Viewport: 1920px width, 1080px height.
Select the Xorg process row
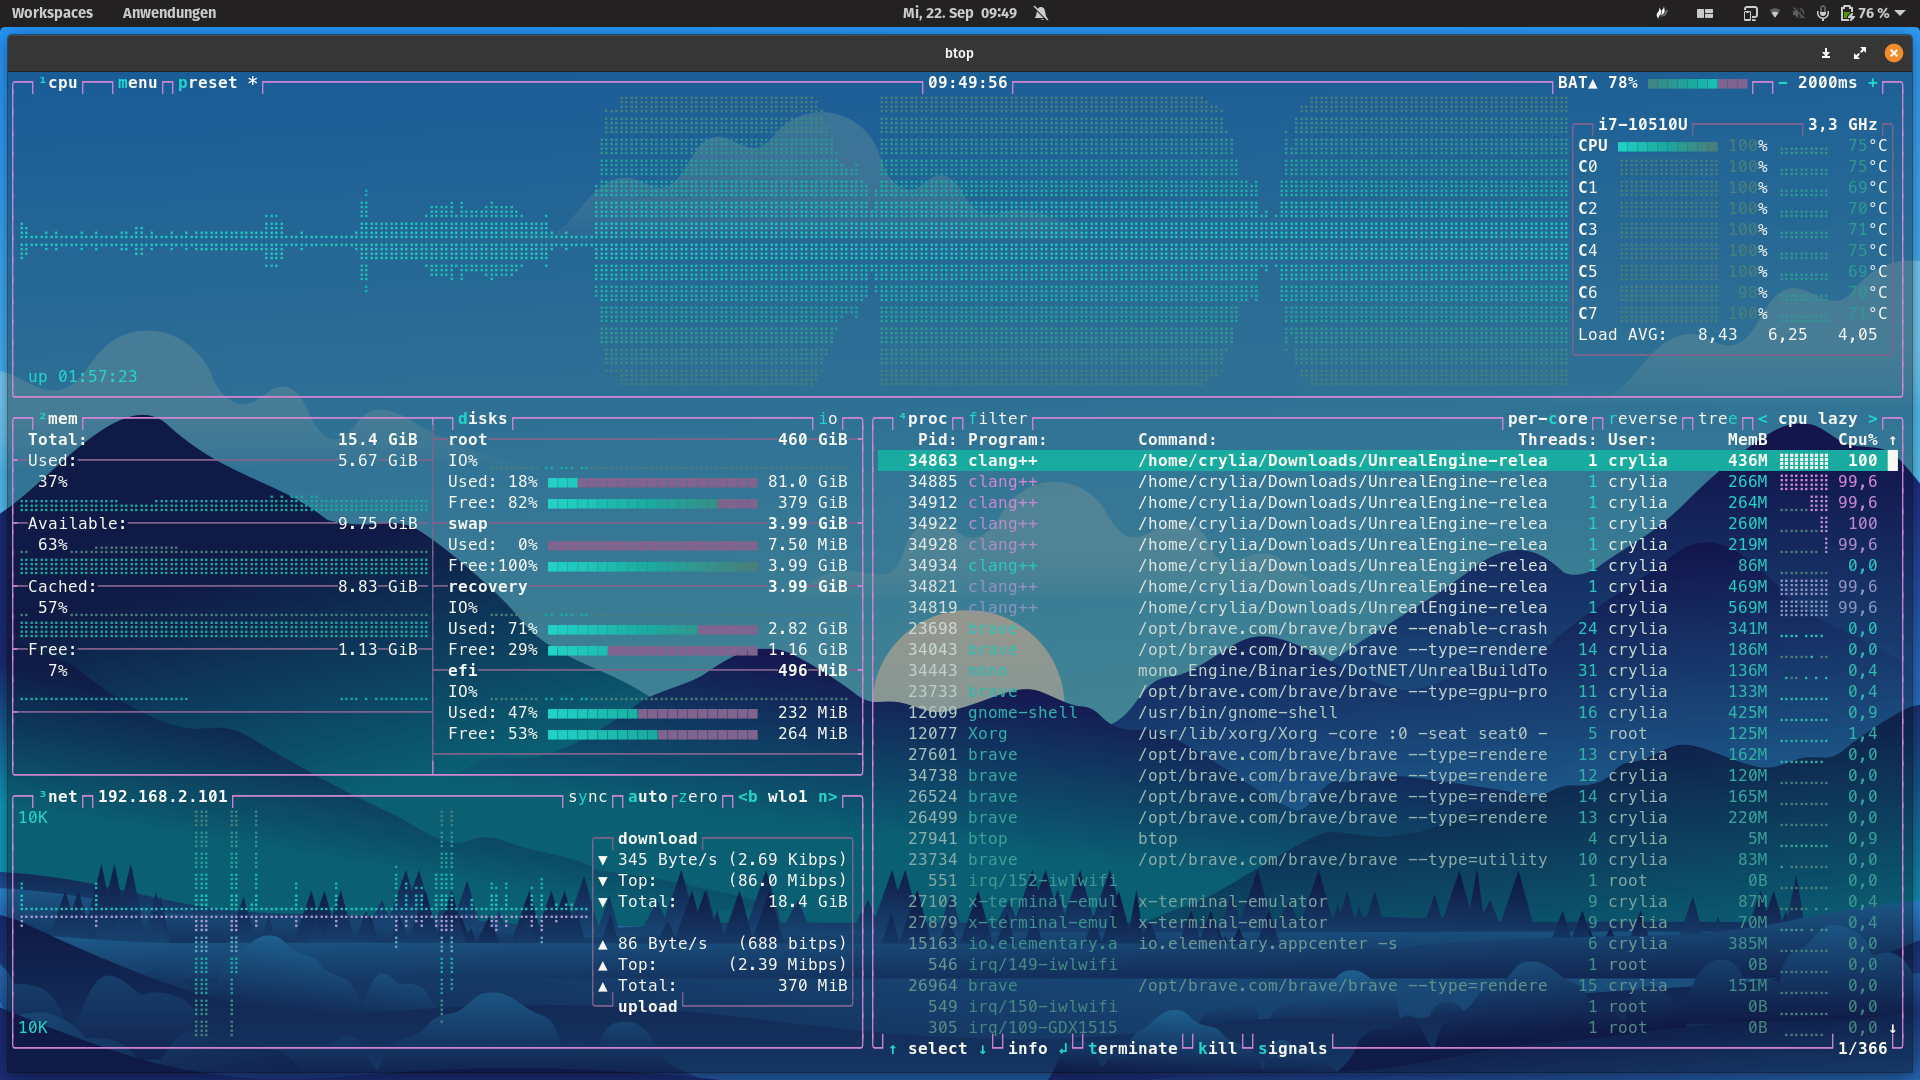[1383, 734]
